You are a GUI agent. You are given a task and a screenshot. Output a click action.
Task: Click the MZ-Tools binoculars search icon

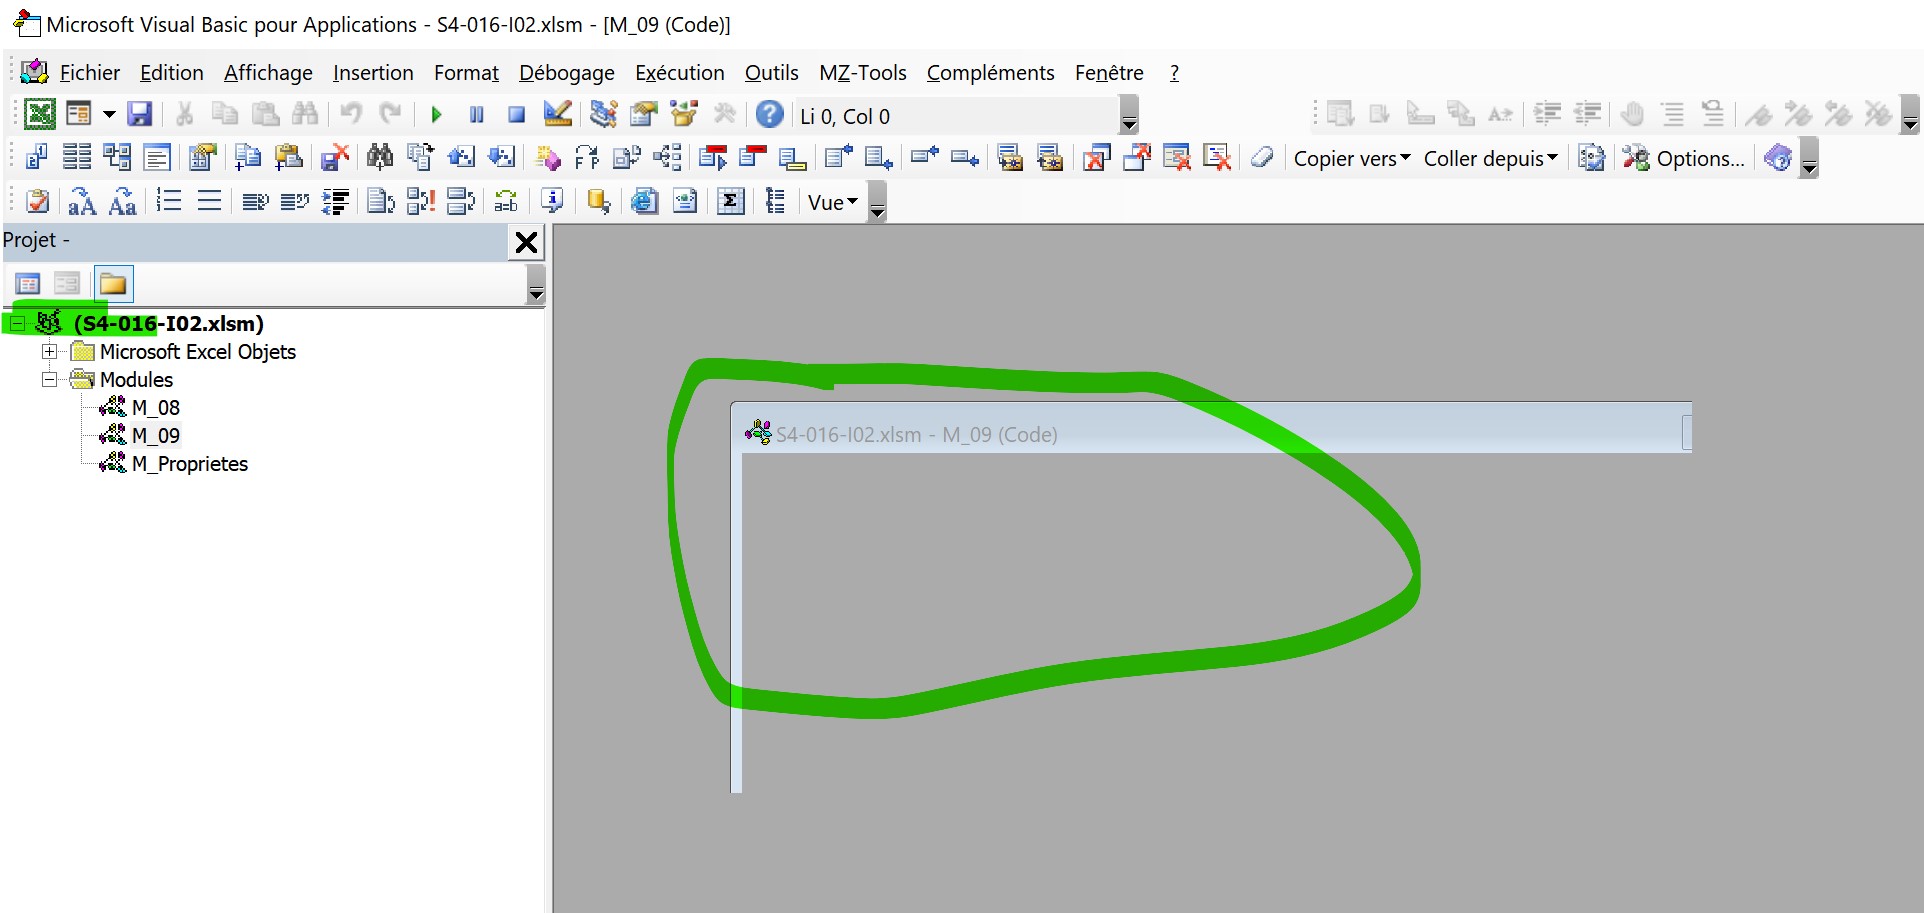click(380, 157)
